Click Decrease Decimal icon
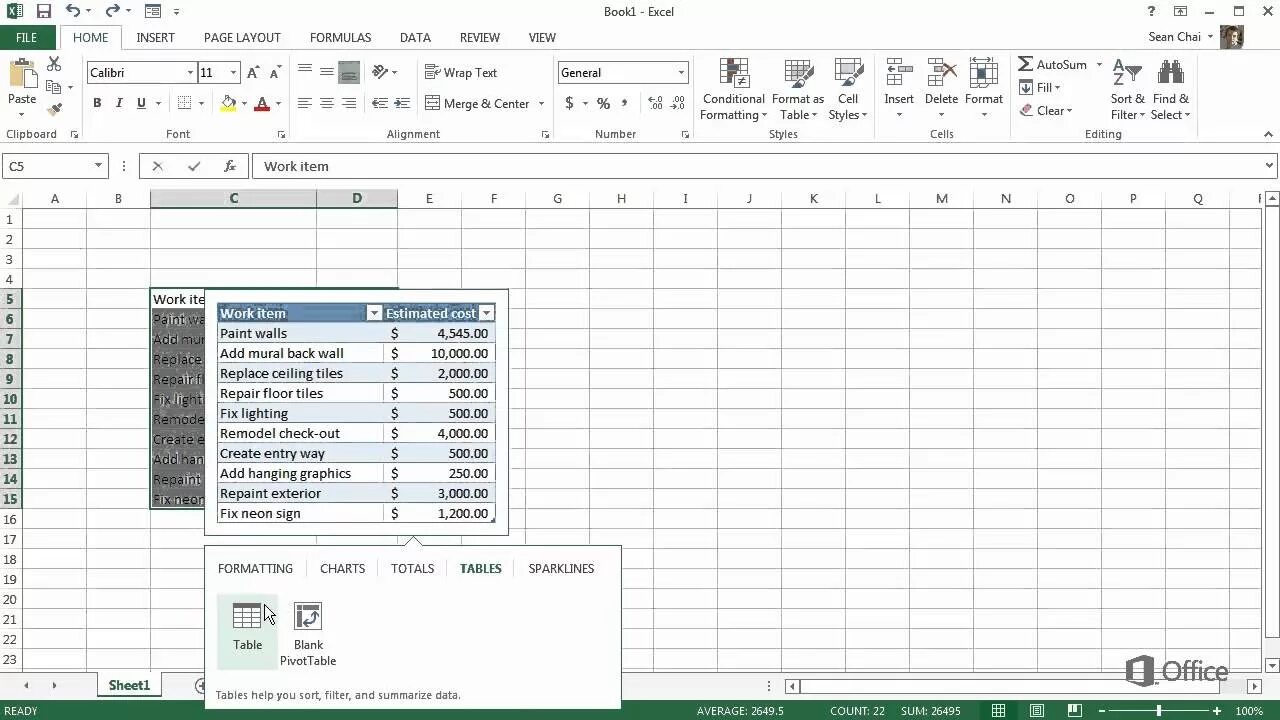 (679, 103)
